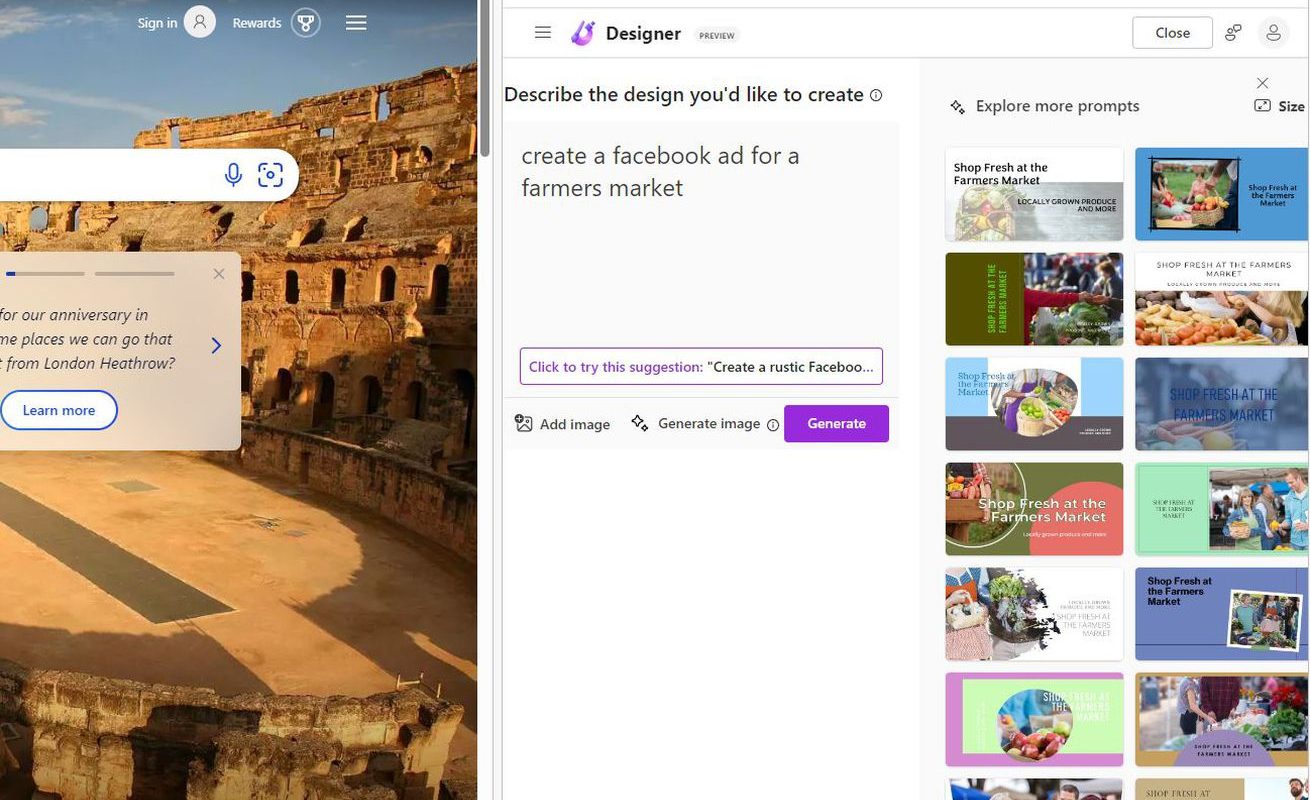
Task: Open the Designer account profile icon
Action: tap(1273, 33)
